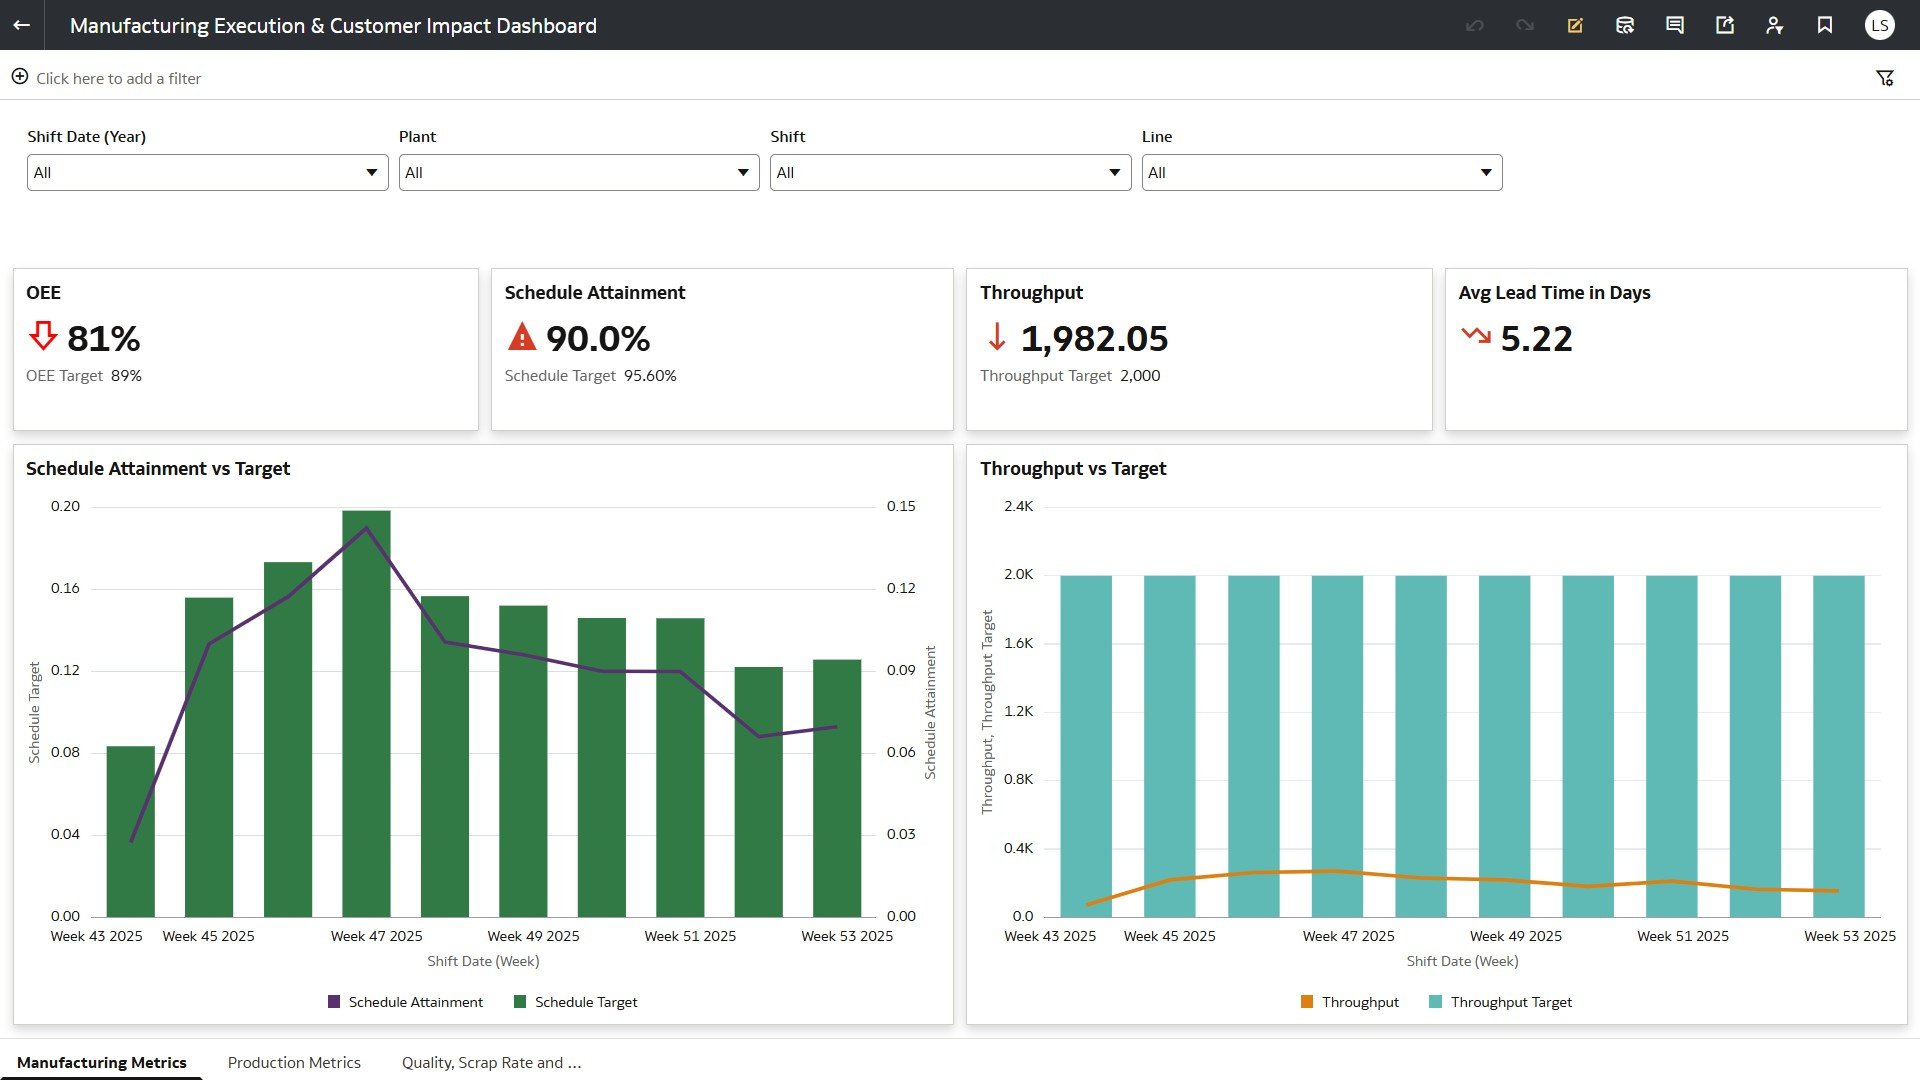Open the Quality, Scrap Rate tab
The height and width of the screenshot is (1080, 1920).
[x=491, y=1062]
